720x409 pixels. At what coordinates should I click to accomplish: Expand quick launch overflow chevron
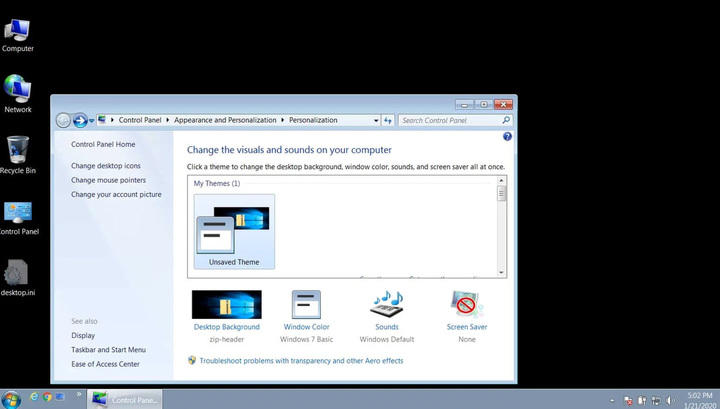click(x=79, y=394)
